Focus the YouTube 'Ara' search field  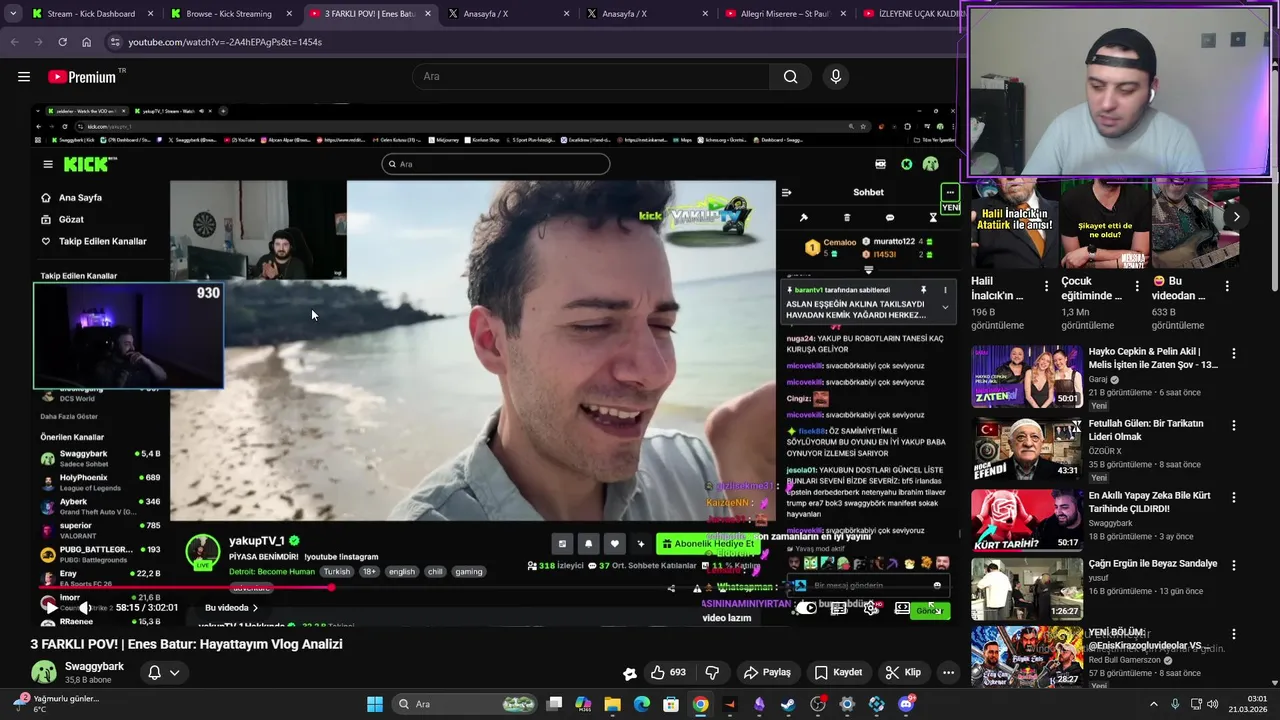(x=591, y=77)
